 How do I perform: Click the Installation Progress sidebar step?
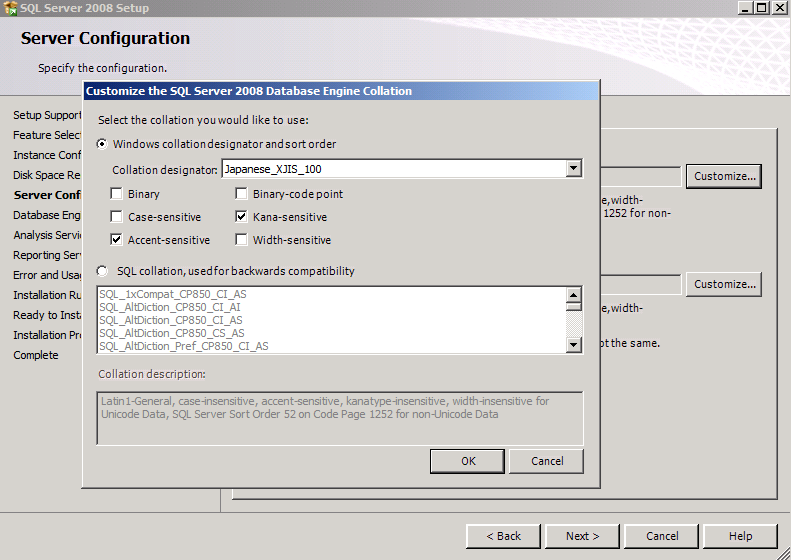(x=47, y=335)
